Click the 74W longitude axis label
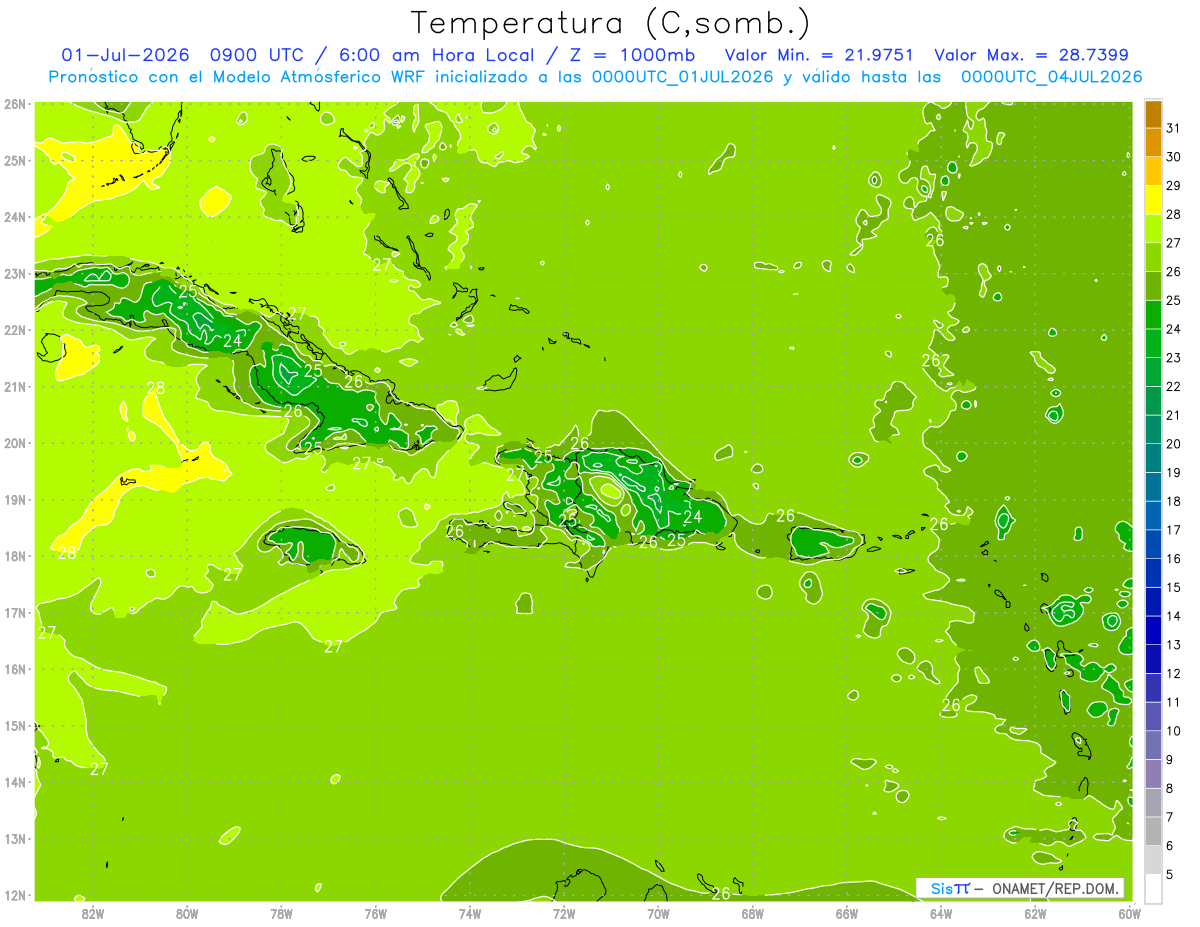Image resolution: width=1200 pixels, height=927 pixels. coord(469,913)
